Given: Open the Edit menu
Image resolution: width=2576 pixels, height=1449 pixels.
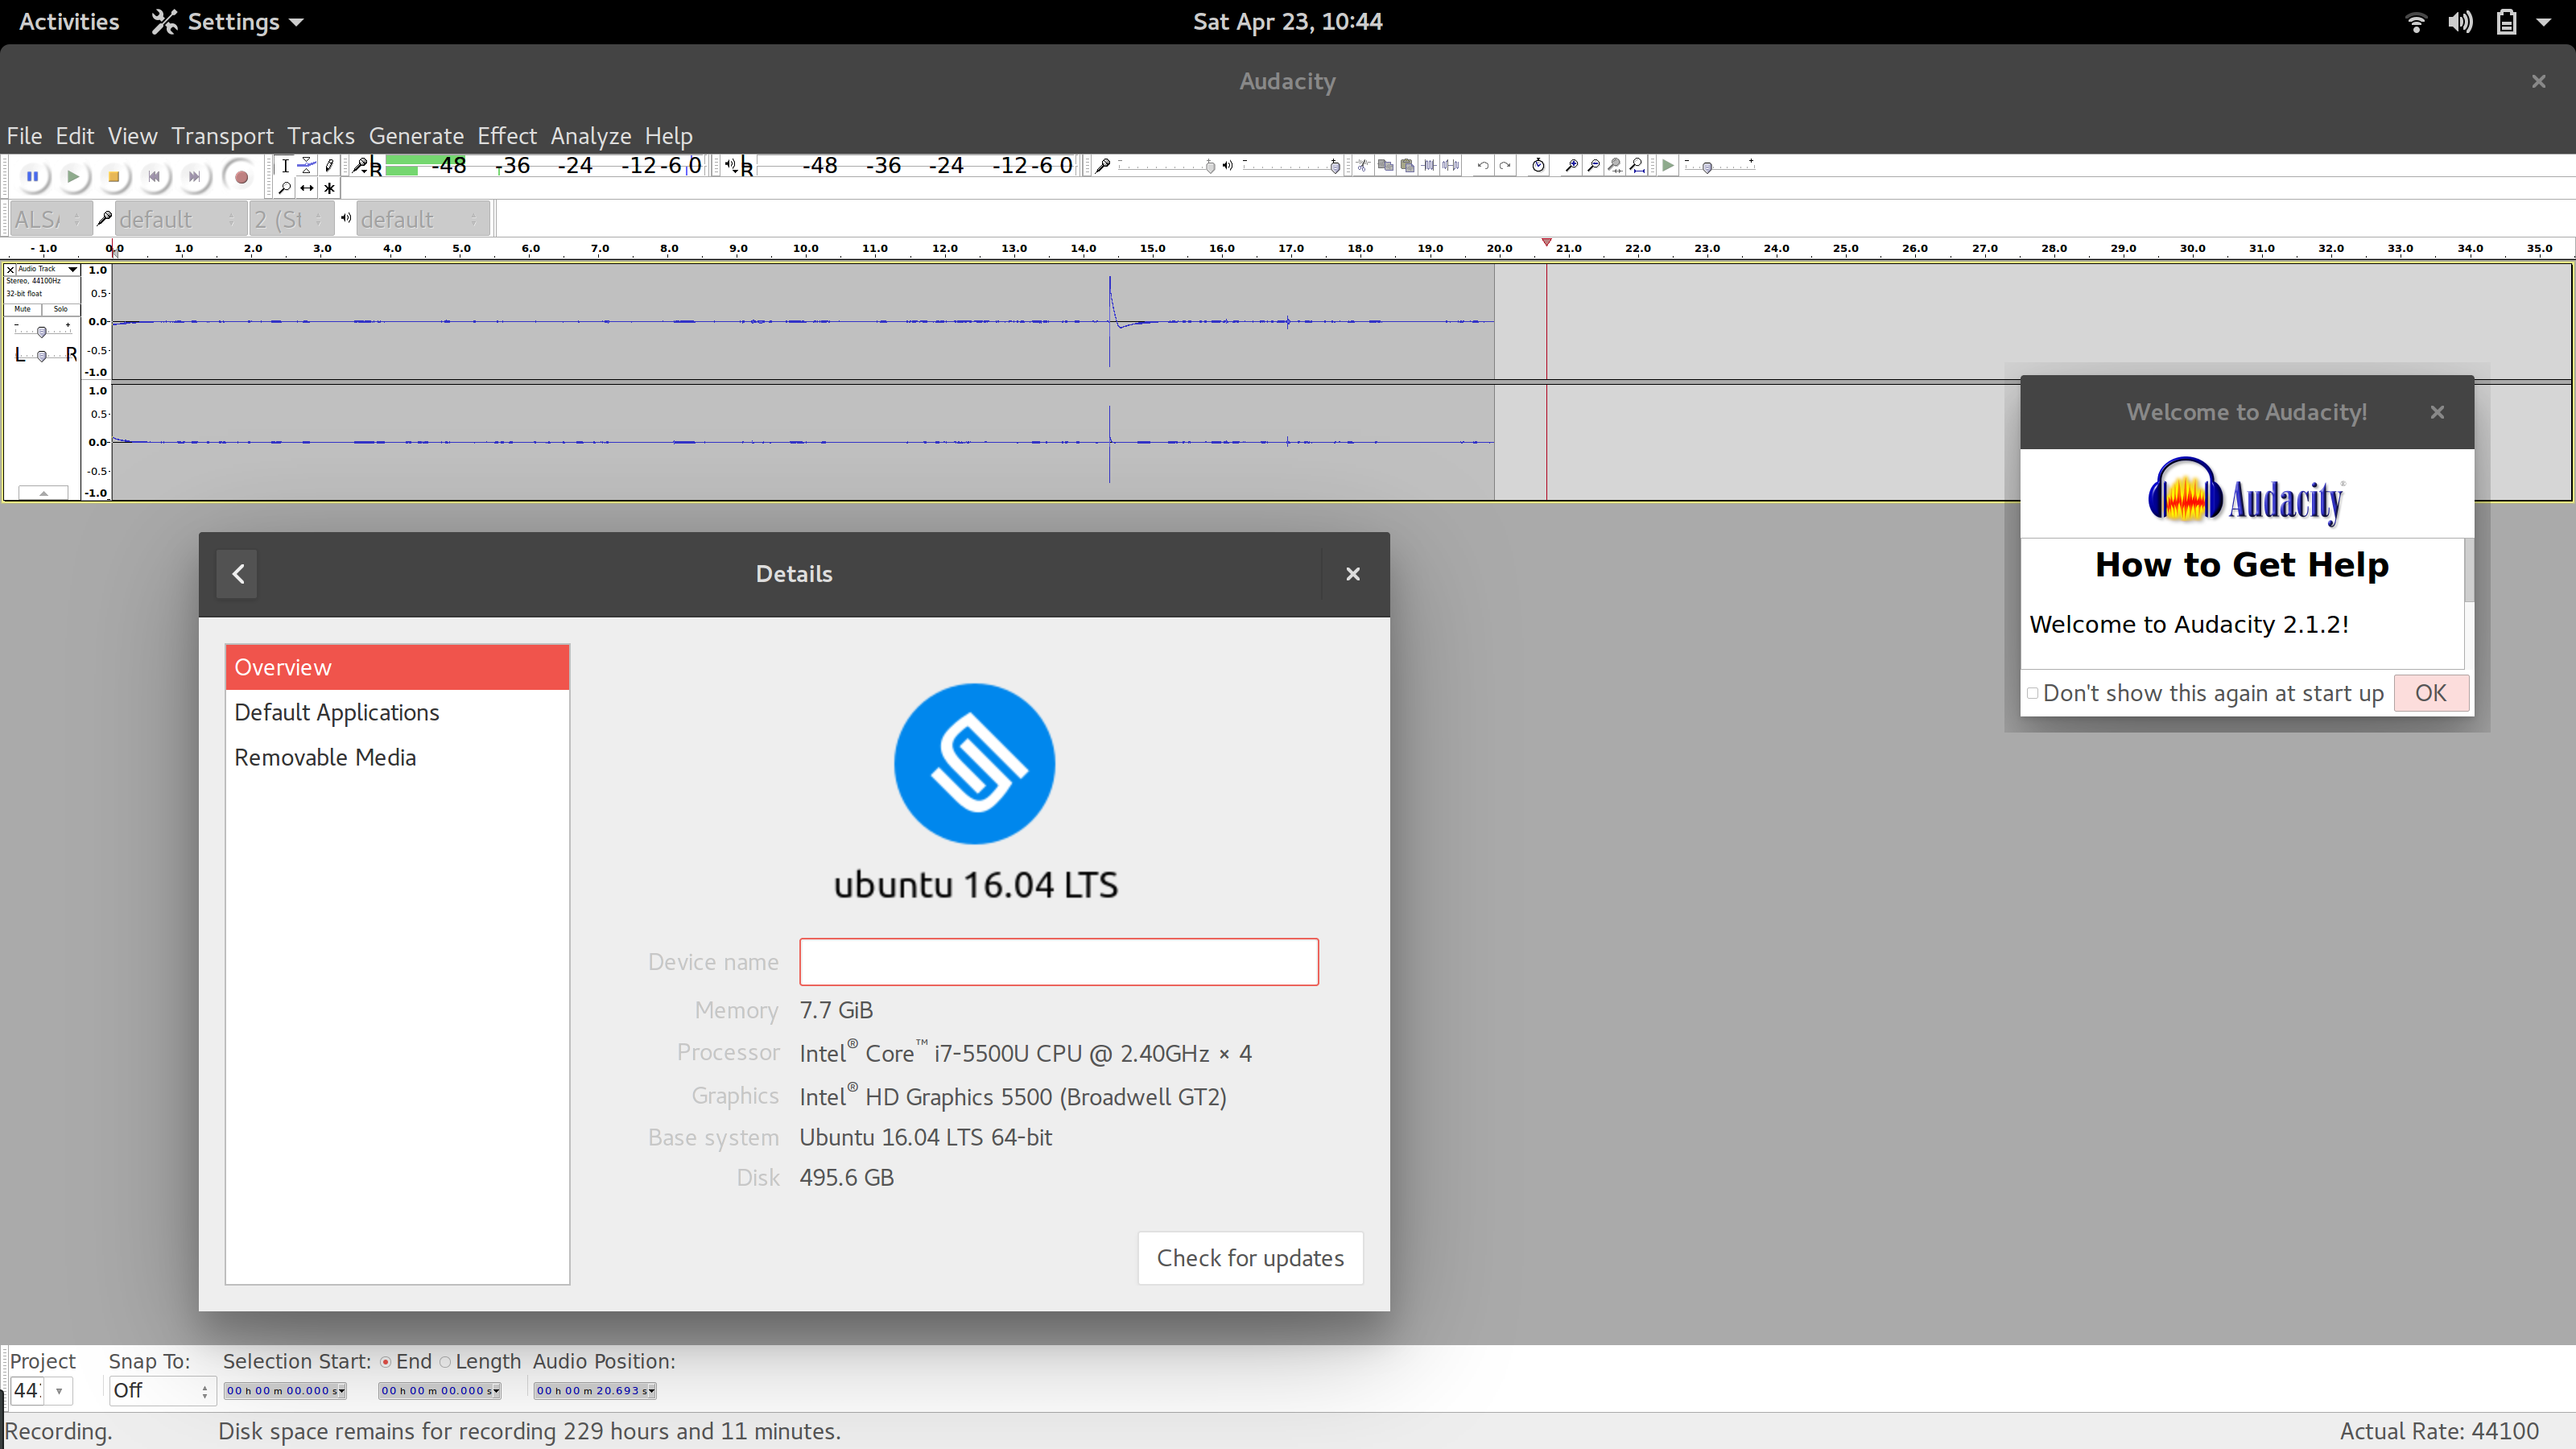Looking at the screenshot, I should (74, 136).
